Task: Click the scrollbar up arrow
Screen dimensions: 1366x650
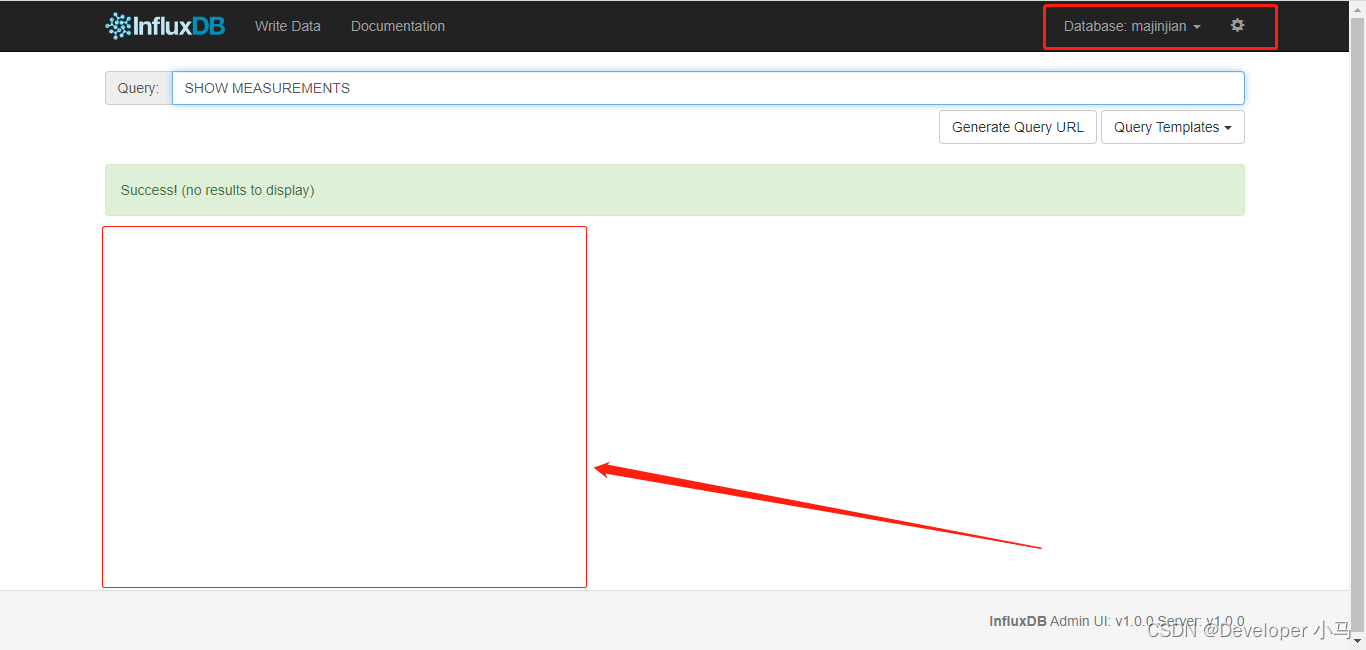Action: click(1358, 8)
